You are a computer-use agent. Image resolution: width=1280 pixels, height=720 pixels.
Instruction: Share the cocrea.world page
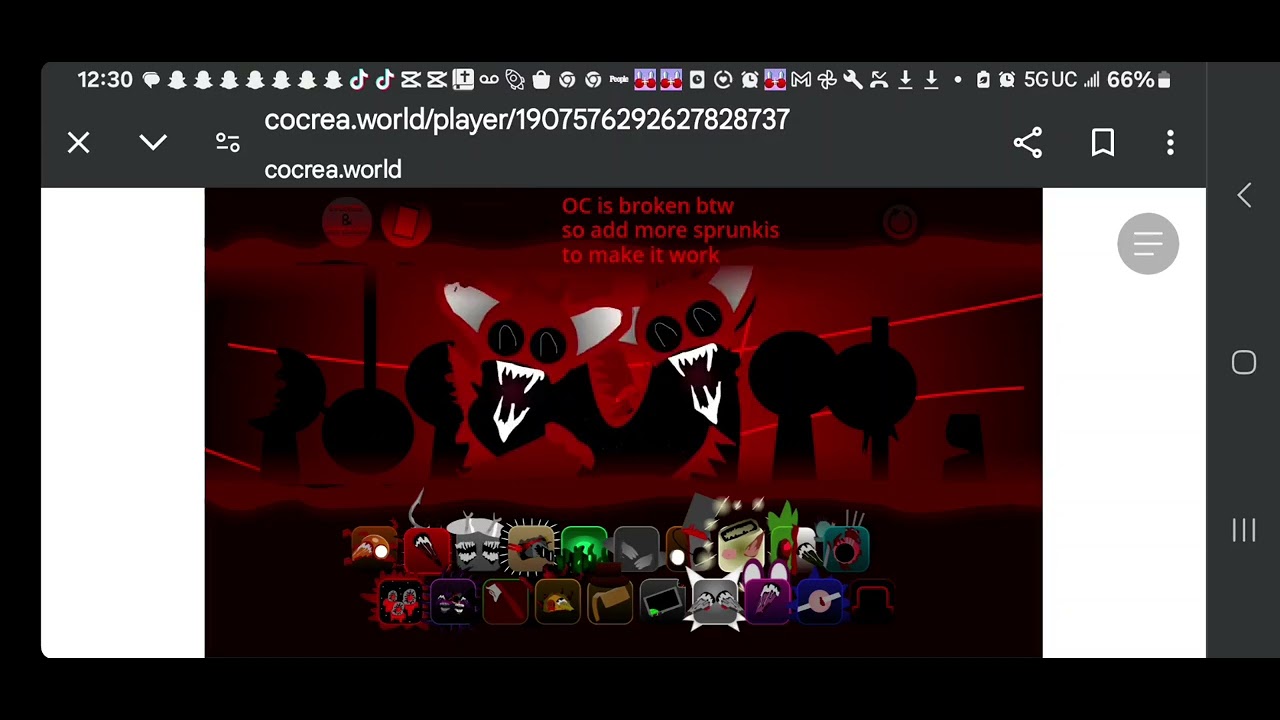click(x=1028, y=143)
